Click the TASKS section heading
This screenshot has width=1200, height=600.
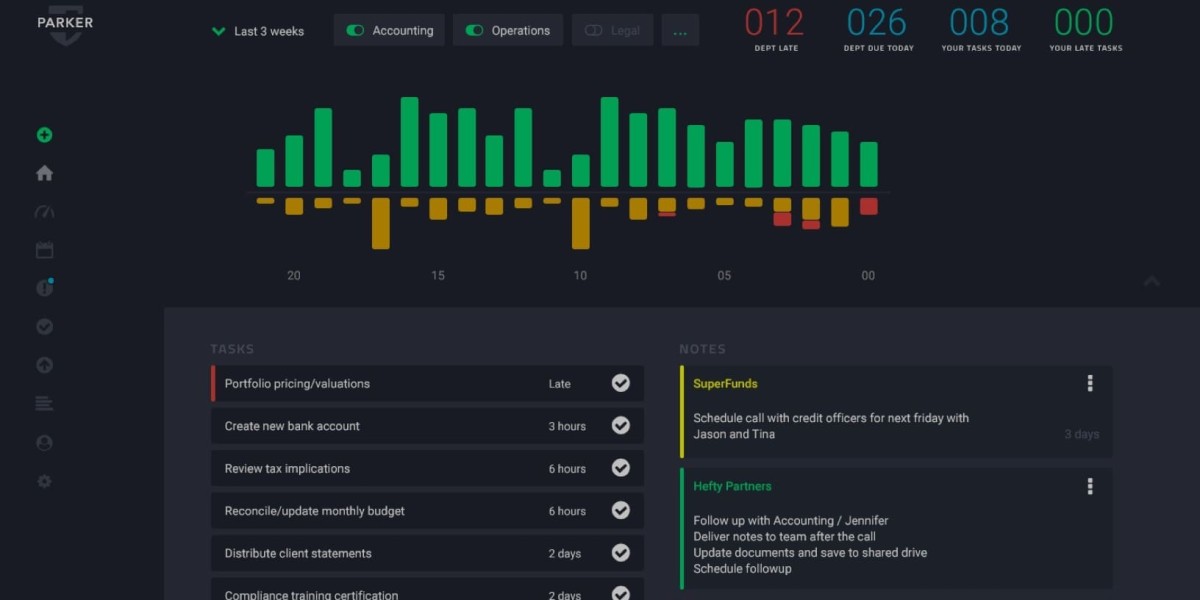pos(232,349)
